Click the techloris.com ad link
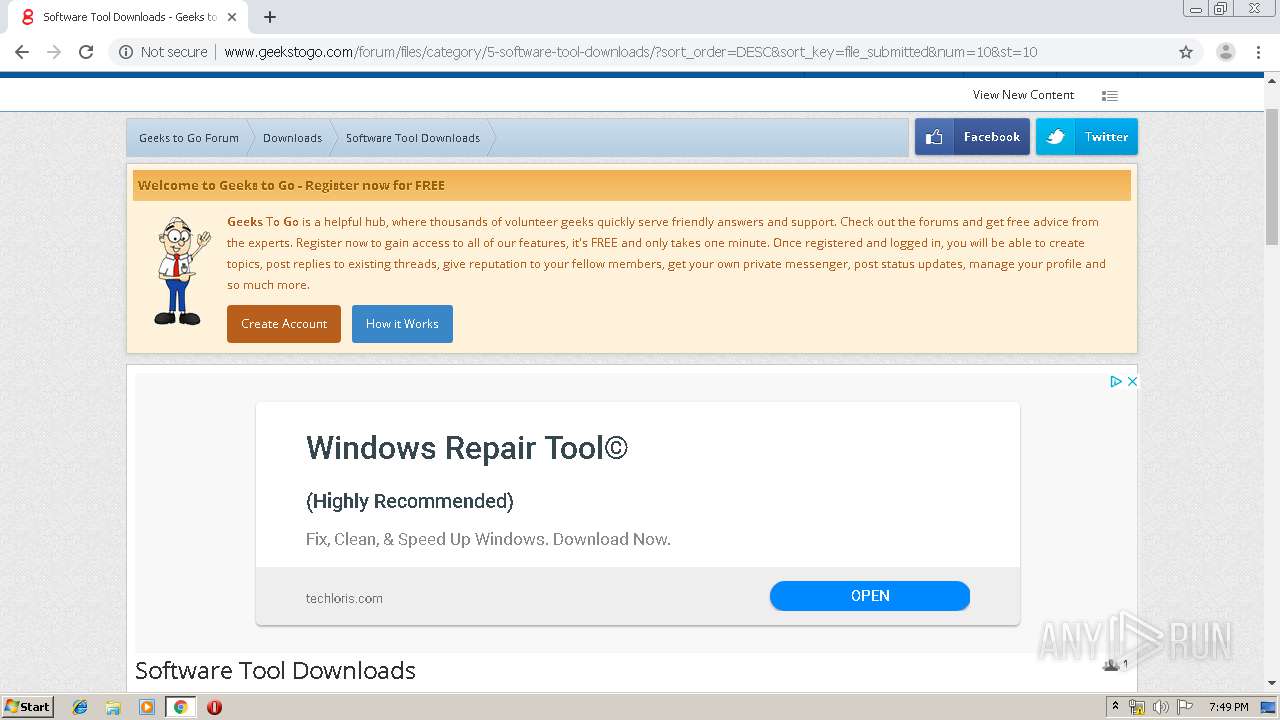The width and height of the screenshot is (1280, 720). 344,599
